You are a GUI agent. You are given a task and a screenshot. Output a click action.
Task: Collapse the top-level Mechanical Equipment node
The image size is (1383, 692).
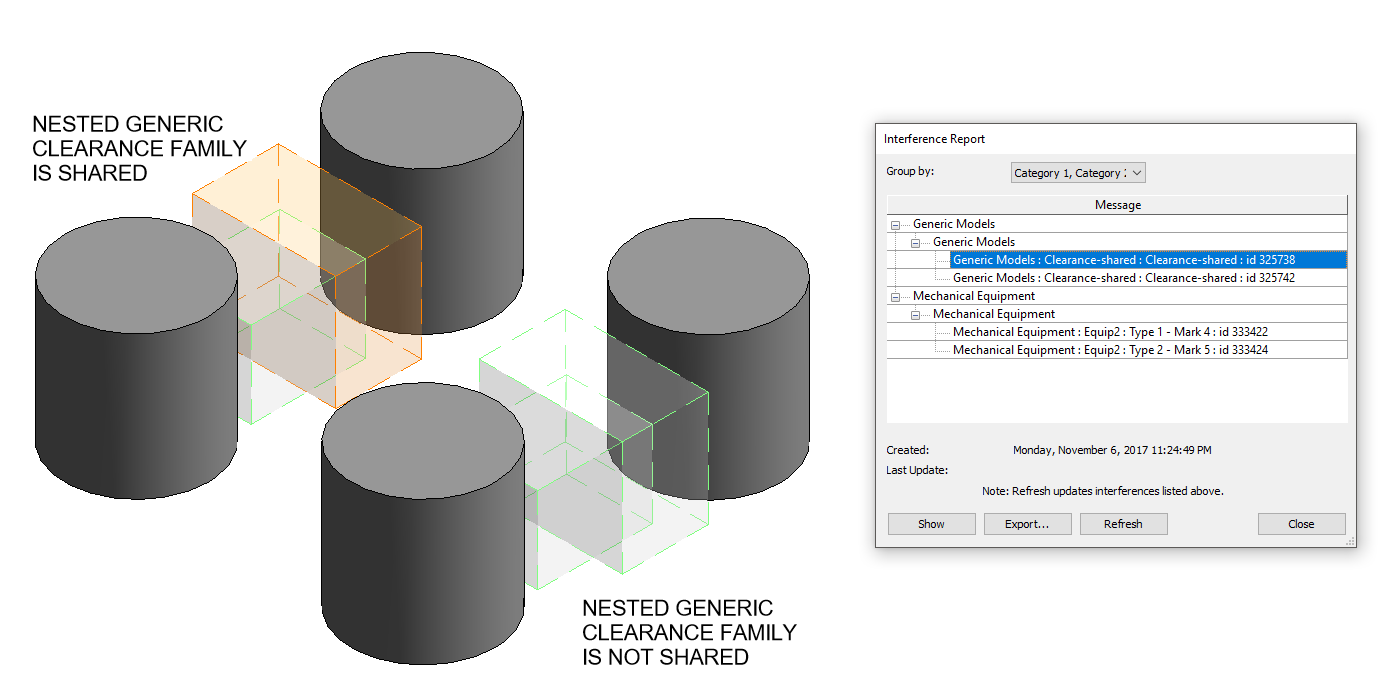pos(895,297)
